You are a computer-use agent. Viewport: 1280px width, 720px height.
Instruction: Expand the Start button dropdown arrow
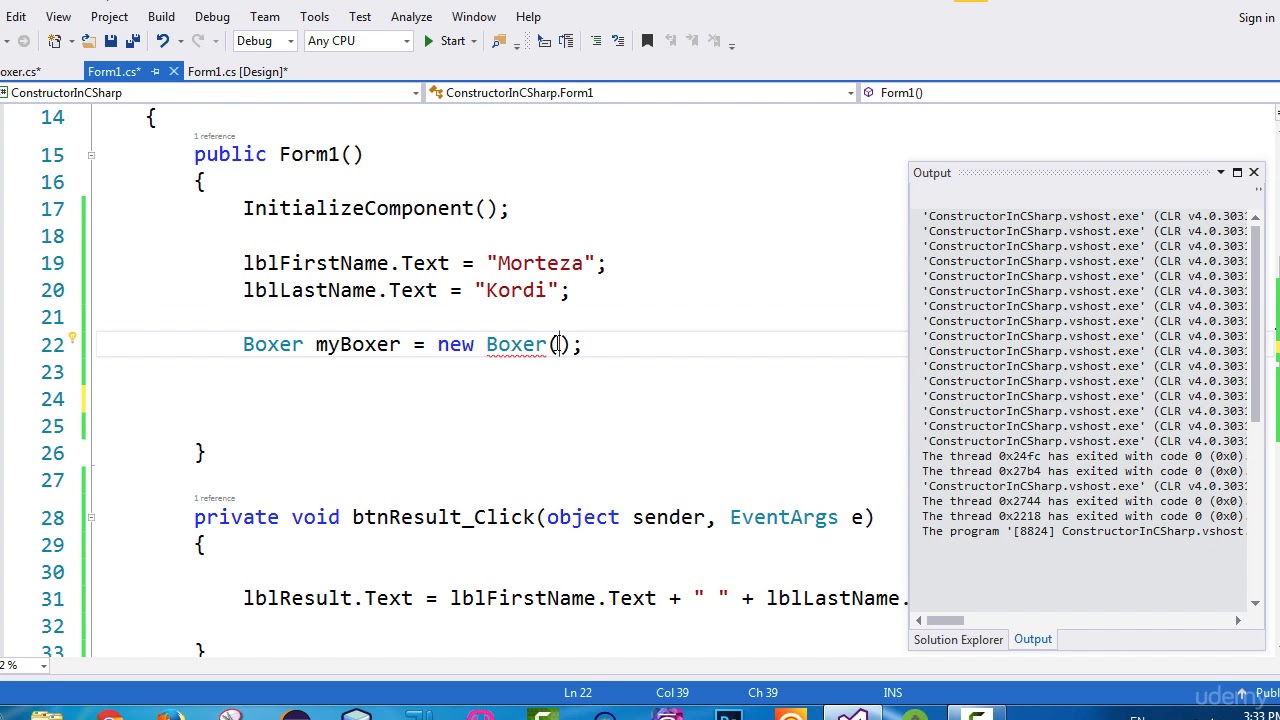pos(473,41)
